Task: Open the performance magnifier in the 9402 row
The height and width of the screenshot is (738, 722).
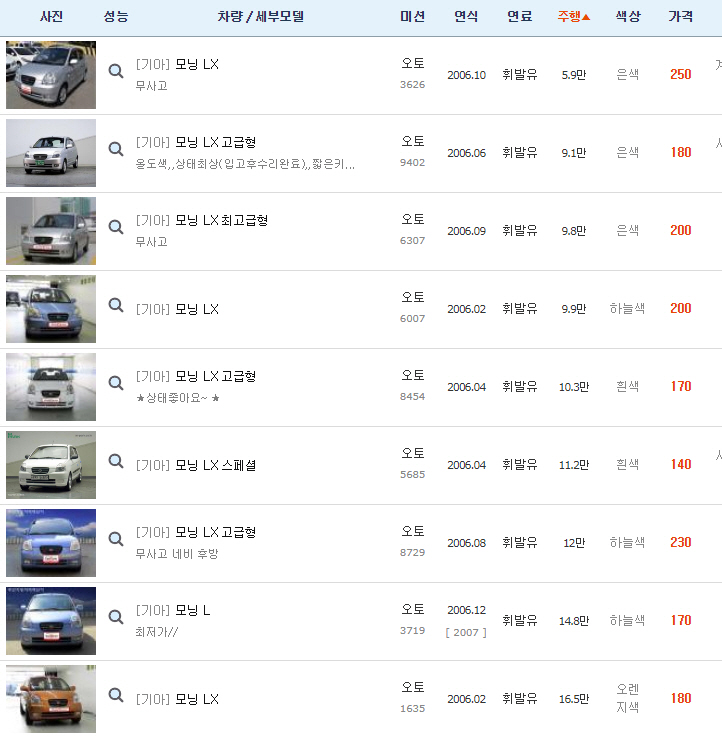Action: (116, 149)
